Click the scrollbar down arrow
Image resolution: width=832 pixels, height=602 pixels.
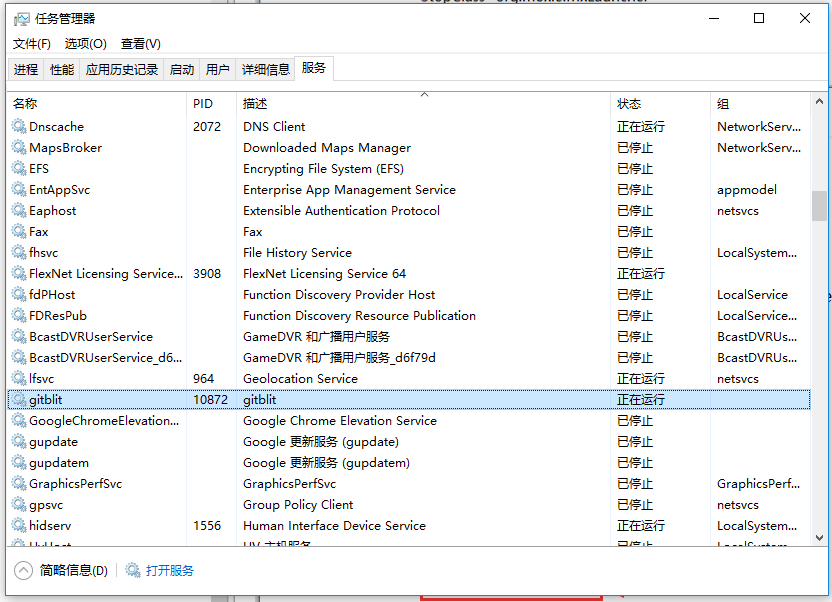pos(819,538)
